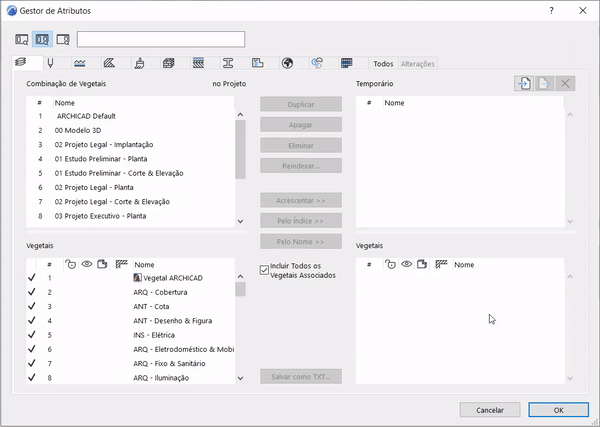Select 00 Modelo 3D layer combination
The height and width of the screenshot is (427, 600).
pyautogui.click(x=130, y=130)
